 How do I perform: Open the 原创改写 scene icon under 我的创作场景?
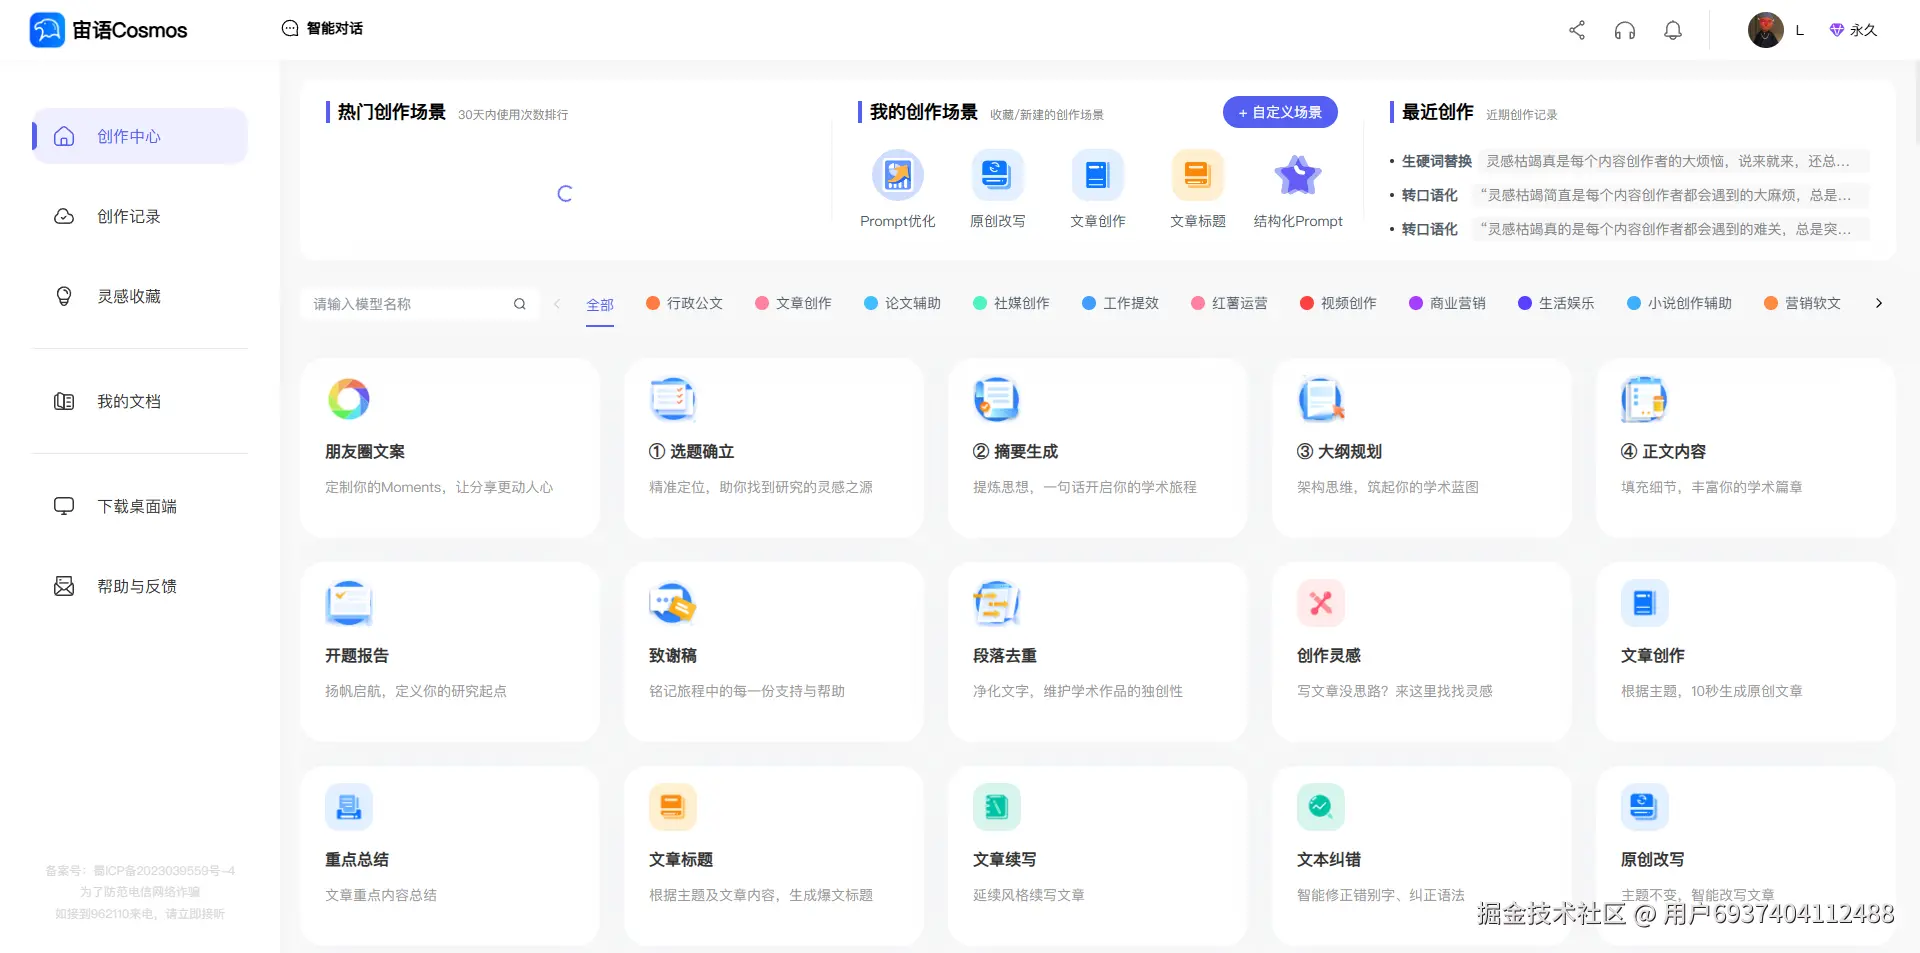(x=998, y=175)
